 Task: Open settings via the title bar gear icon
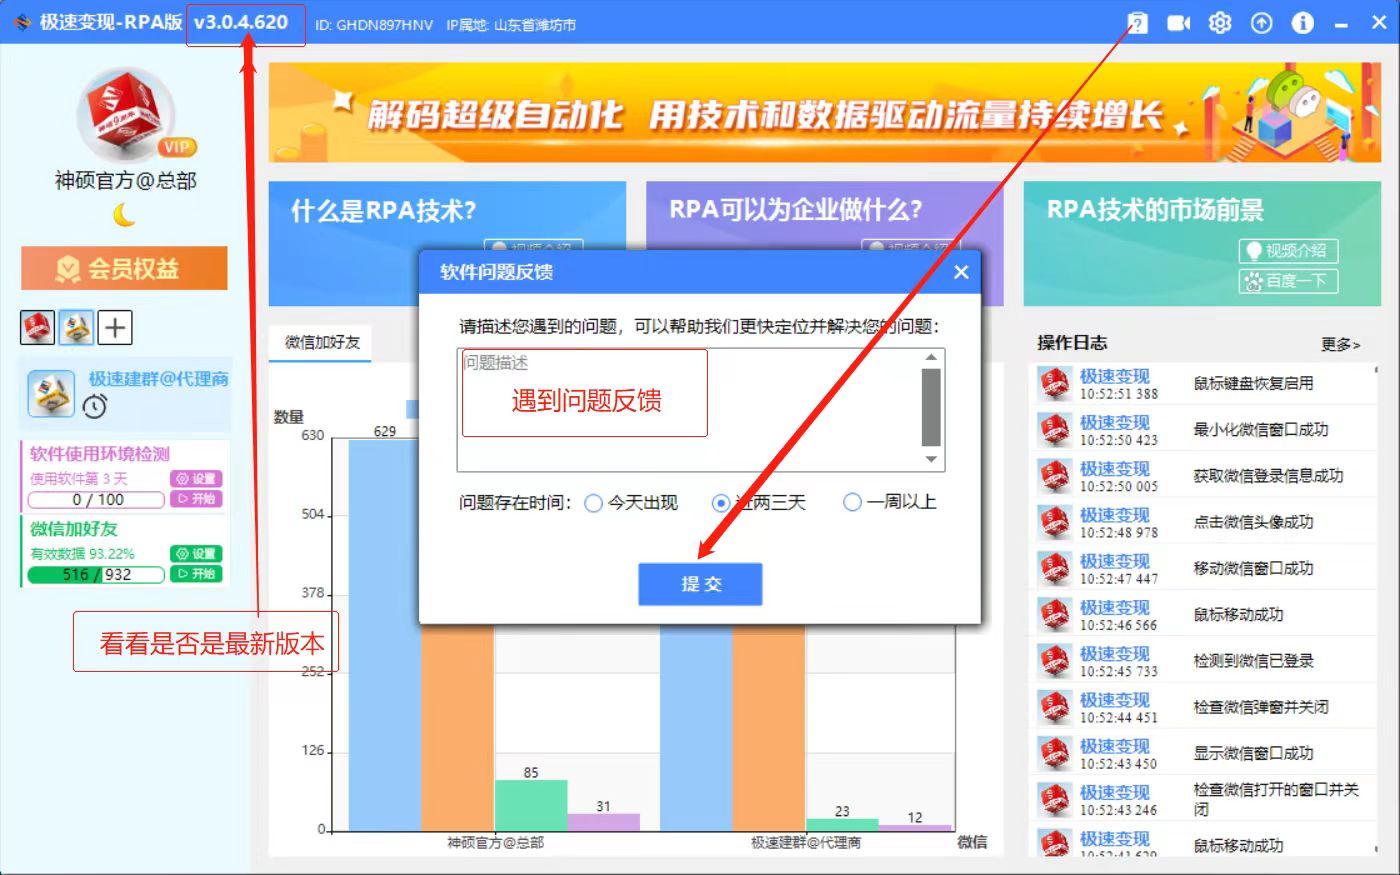pos(1220,22)
